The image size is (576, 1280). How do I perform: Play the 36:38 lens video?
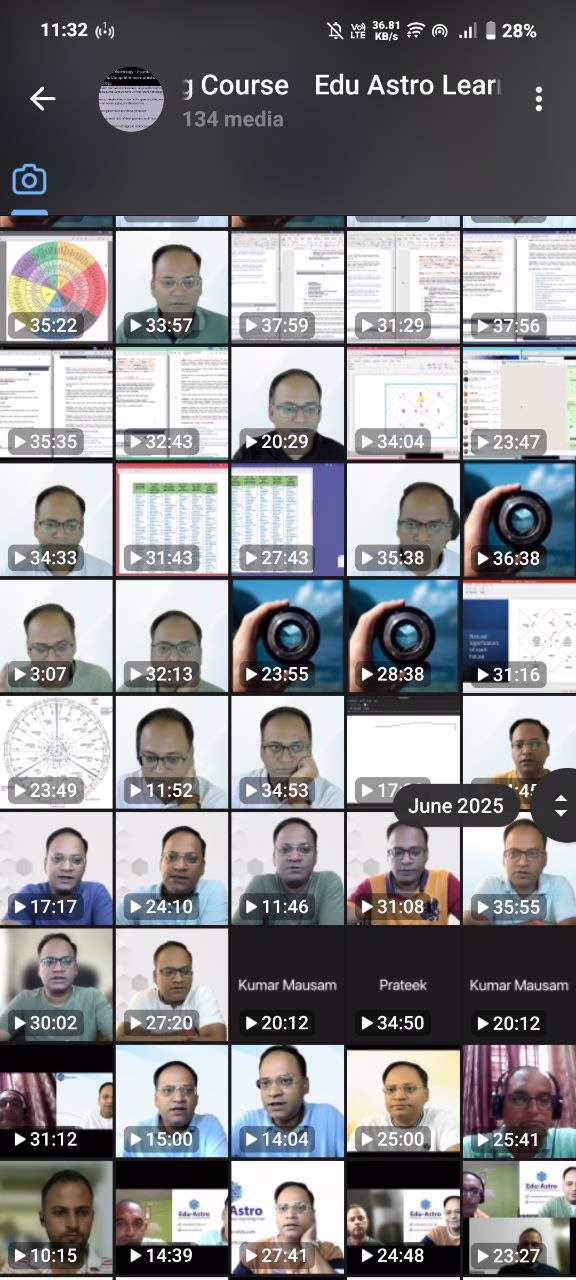point(519,519)
